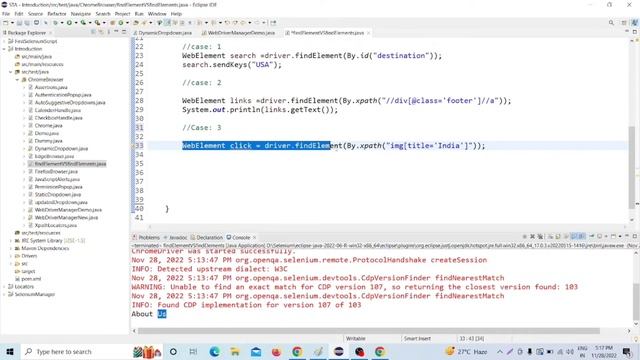
Task: Expand the JRE System Library node
Action: pyautogui.click(x=11, y=241)
